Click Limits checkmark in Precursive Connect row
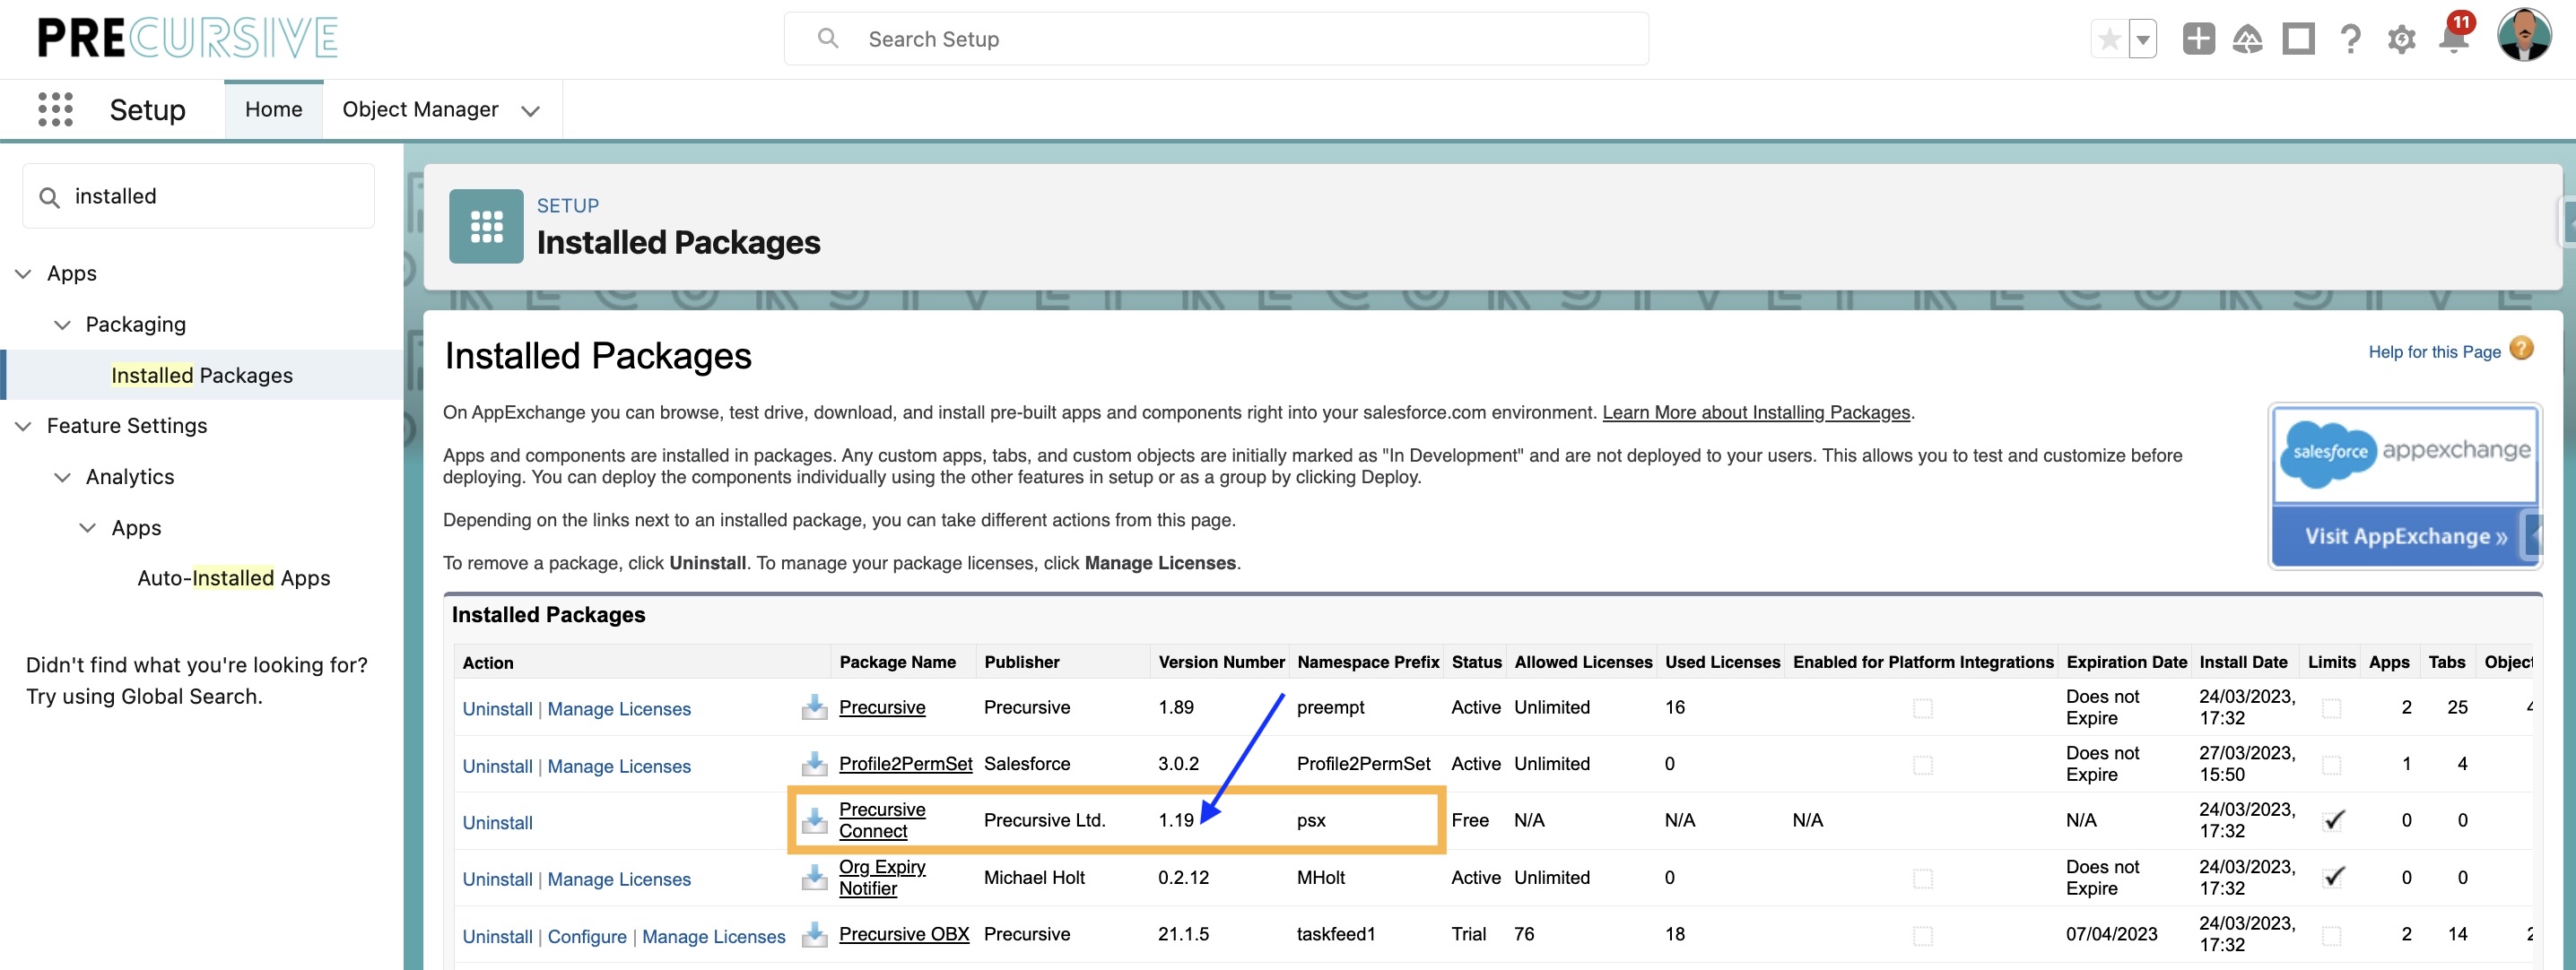 pos(2334,820)
